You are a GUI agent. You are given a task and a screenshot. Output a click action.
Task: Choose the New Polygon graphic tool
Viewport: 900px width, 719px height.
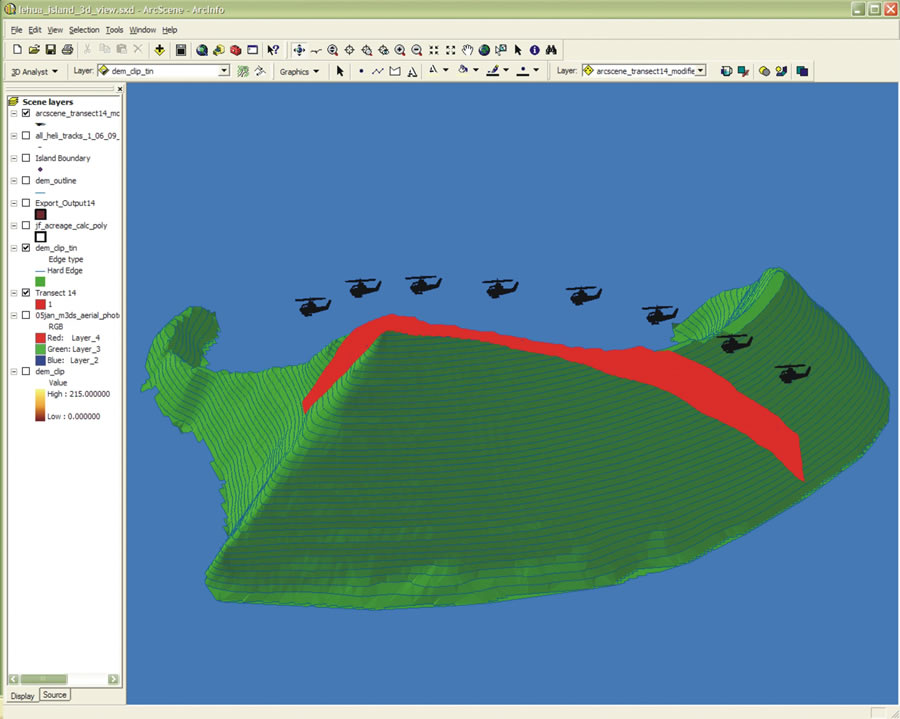(395, 71)
